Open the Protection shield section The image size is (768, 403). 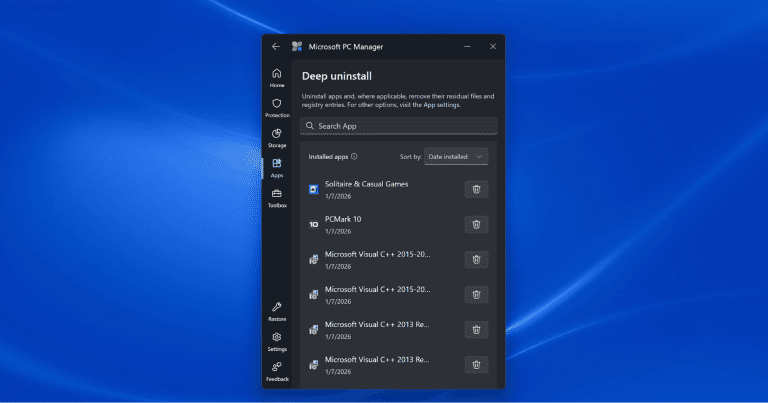(x=276, y=107)
